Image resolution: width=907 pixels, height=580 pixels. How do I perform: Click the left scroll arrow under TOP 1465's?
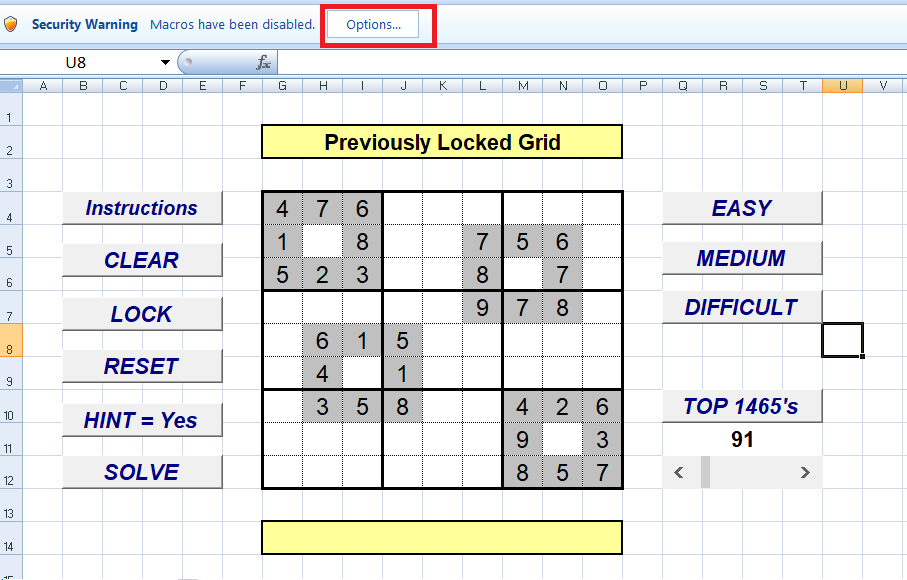(681, 472)
